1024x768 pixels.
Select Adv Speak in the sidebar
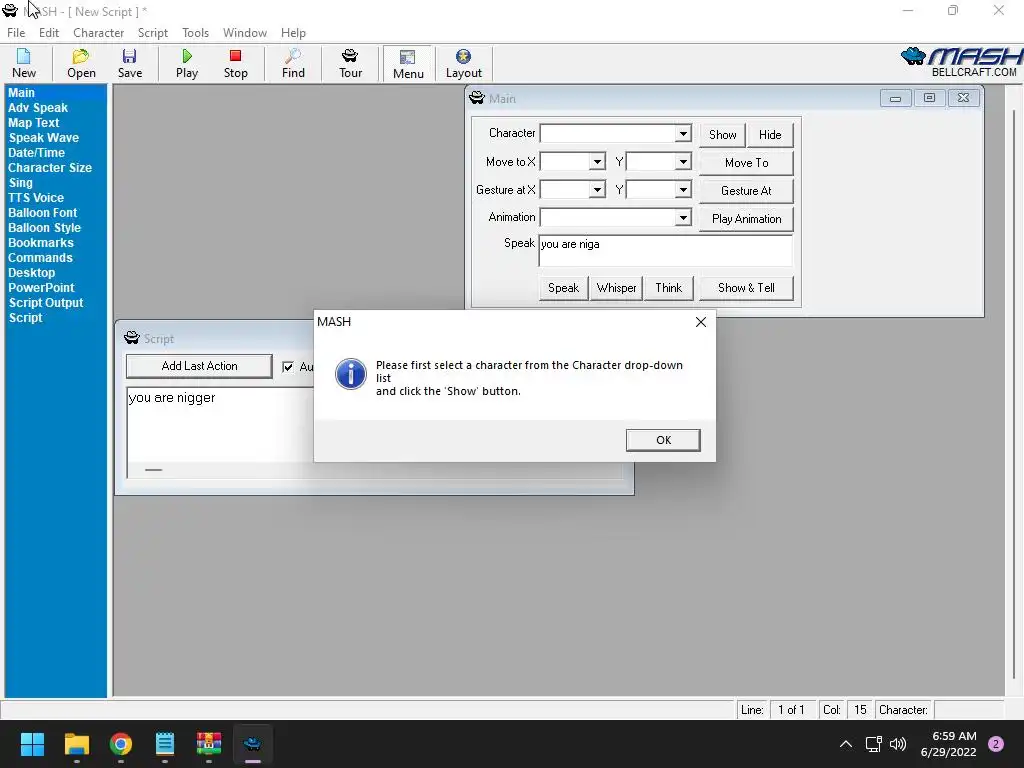[x=38, y=108]
